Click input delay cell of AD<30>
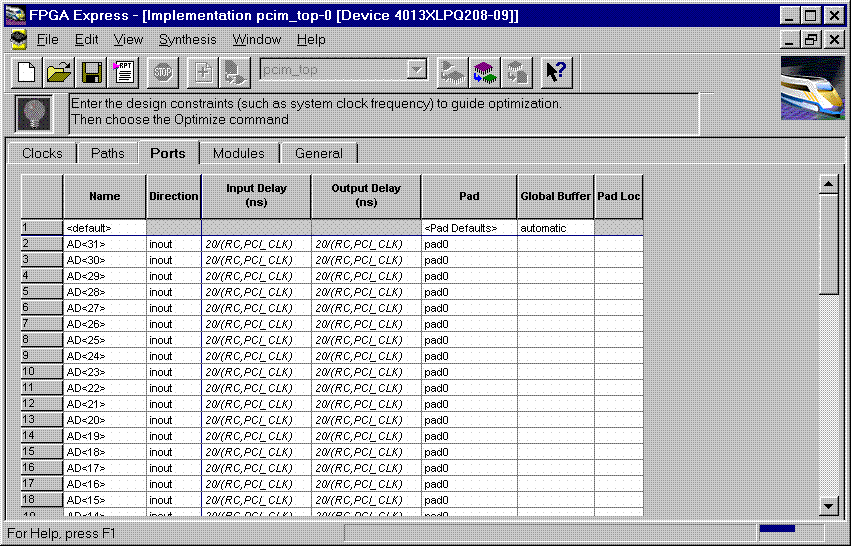Screen dimensions: 851x546 pyautogui.click(x=256, y=260)
